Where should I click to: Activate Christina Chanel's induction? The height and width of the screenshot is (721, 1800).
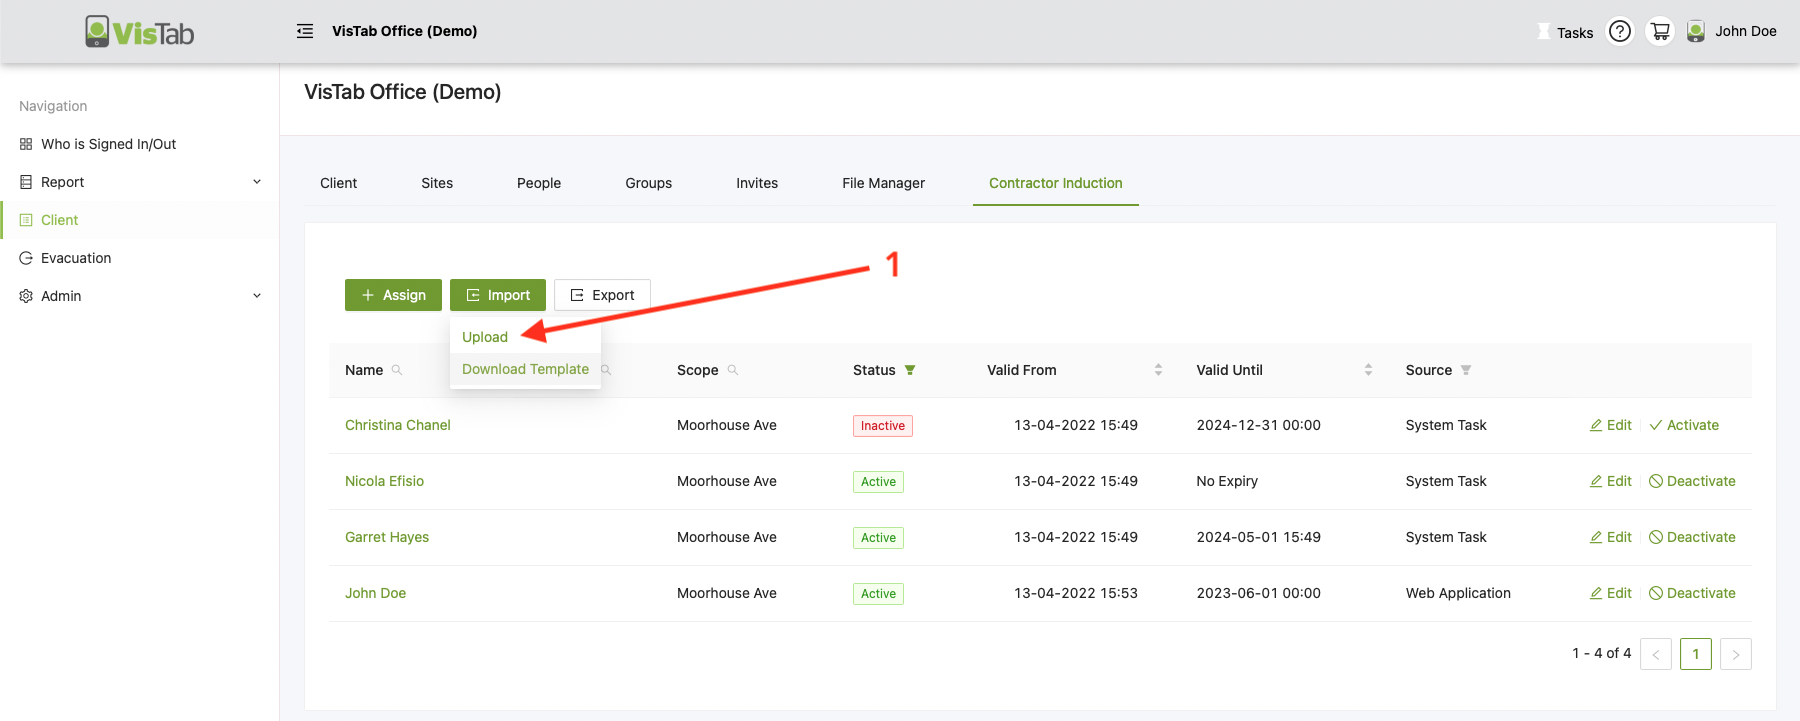pyautogui.click(x=1684, y=425)
